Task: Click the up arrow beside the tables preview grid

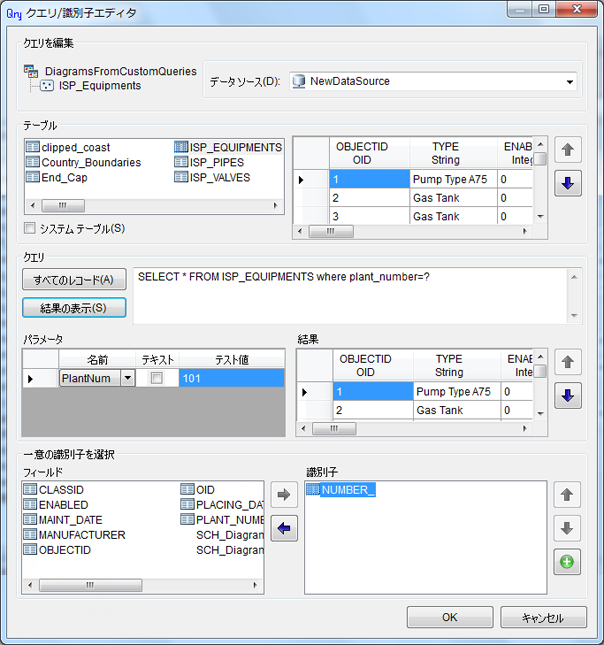Action: click(568, 149)
